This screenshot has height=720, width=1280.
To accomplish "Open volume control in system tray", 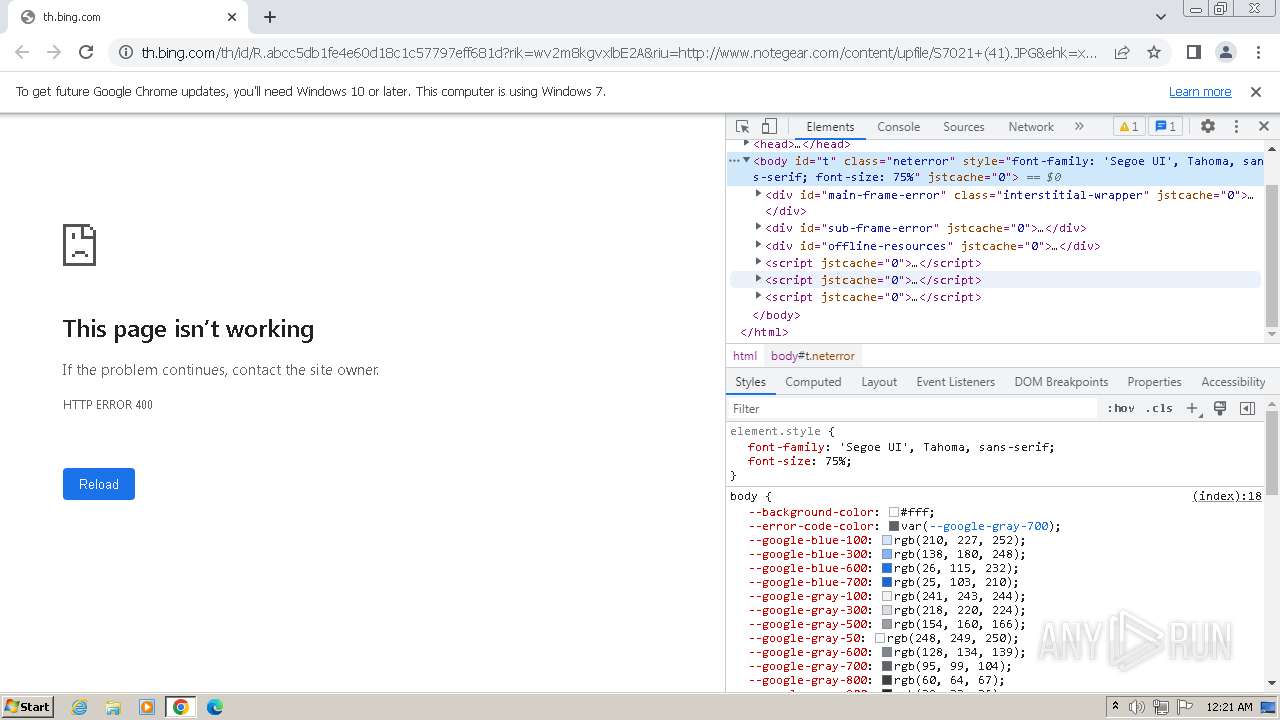I will [x=1137, y=707].
